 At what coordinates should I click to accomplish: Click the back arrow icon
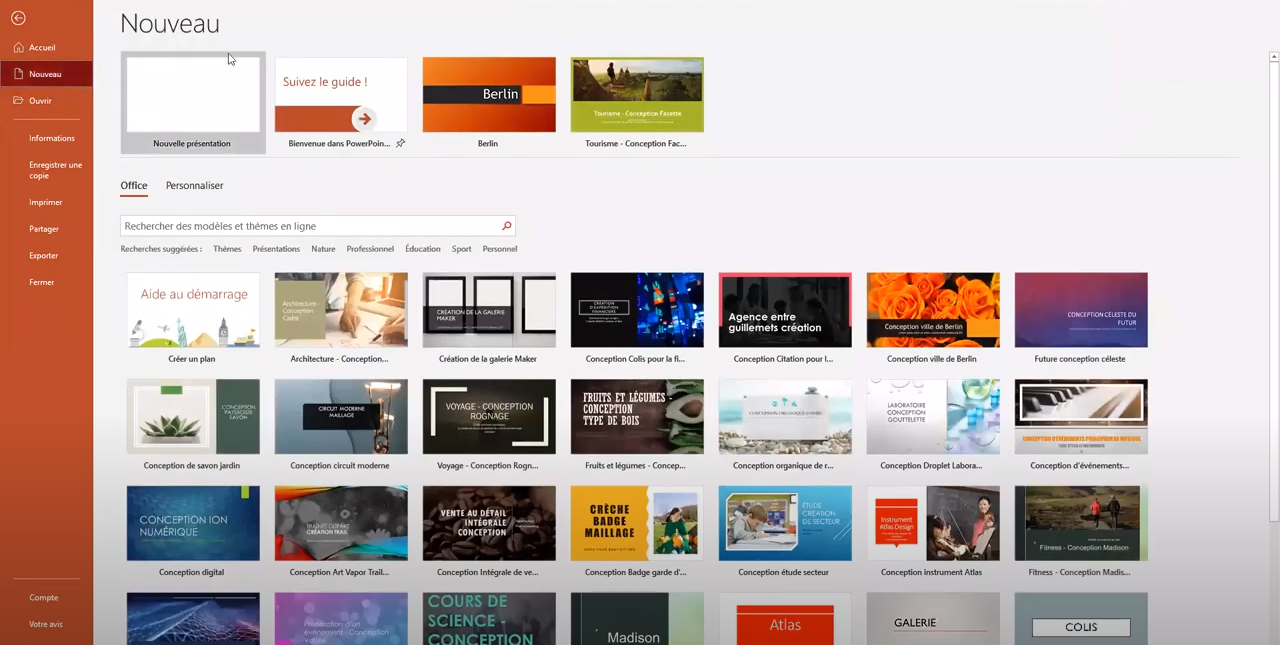(x=18, y=18)
